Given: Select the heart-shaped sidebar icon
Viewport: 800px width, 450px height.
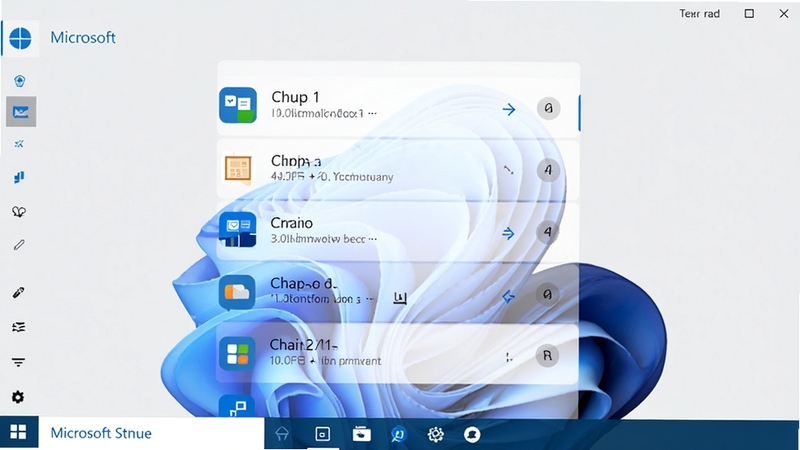Looking at the screenshot, I should (x=19, y=211).
